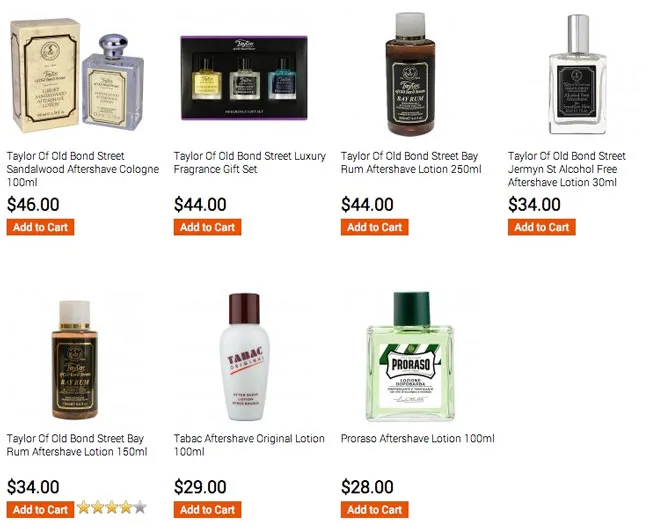Open the Bay Rum 150ml bottle image
Image resolution: width=650 pixels, height=529 pixels.
(75, 359)
